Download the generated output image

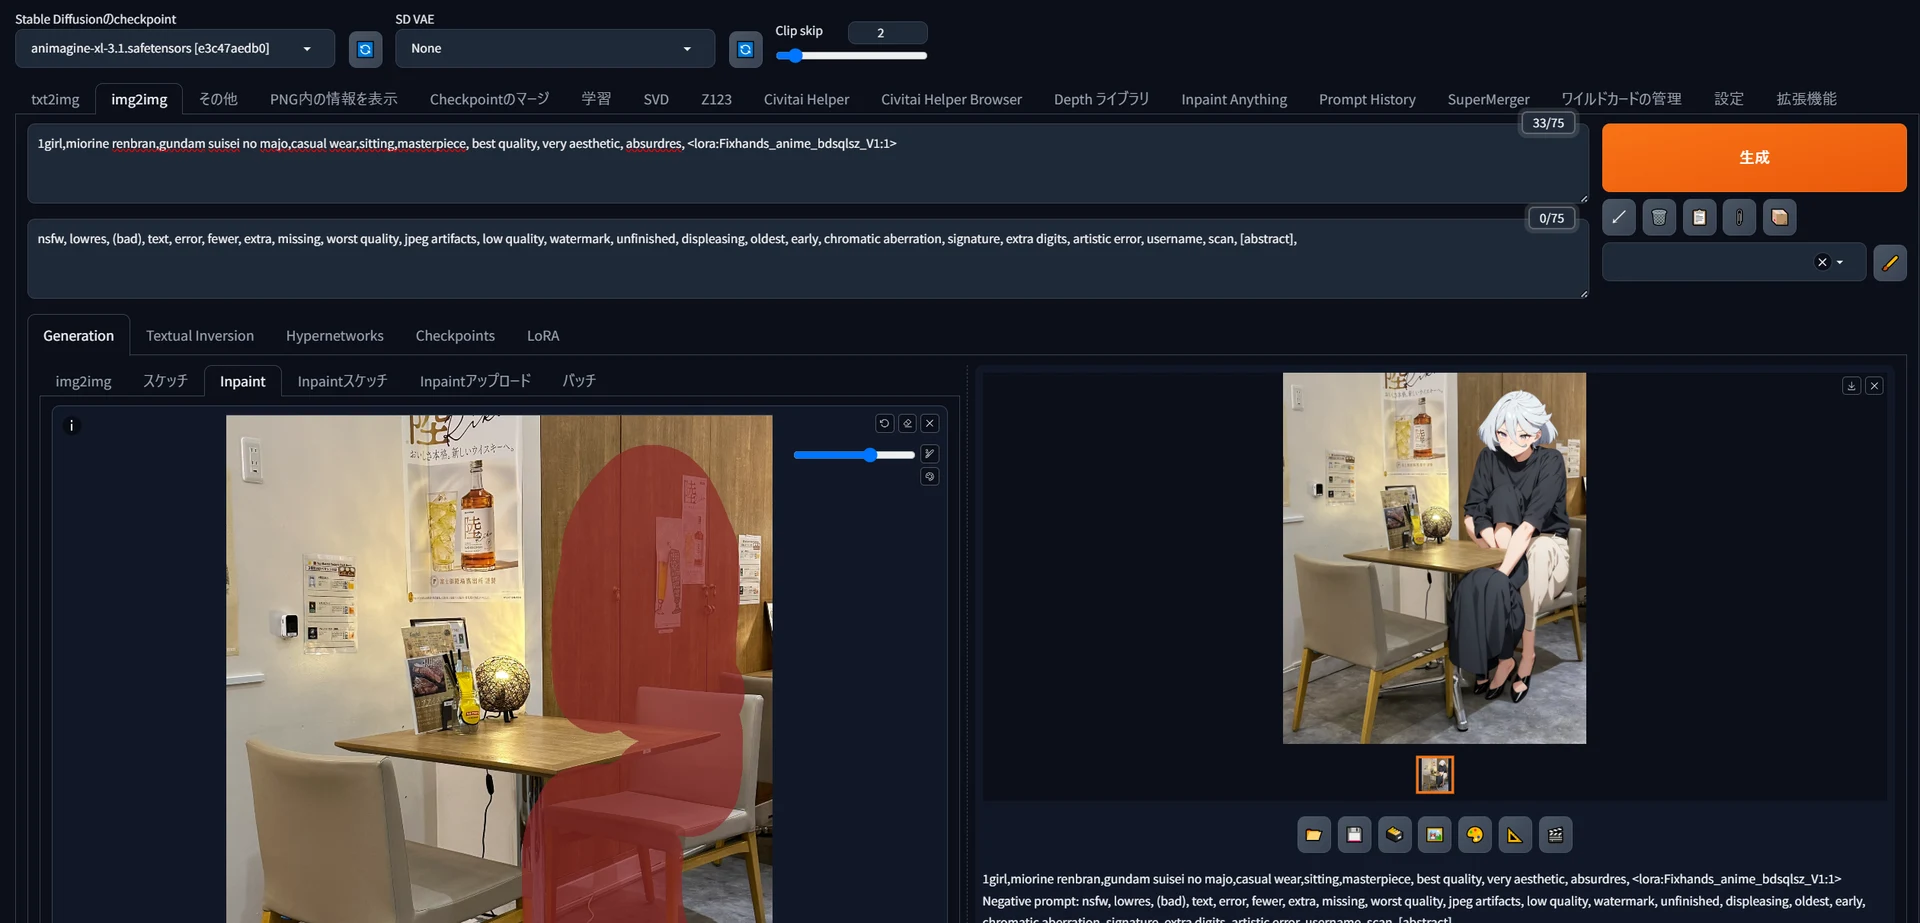tap(1851, 386)
